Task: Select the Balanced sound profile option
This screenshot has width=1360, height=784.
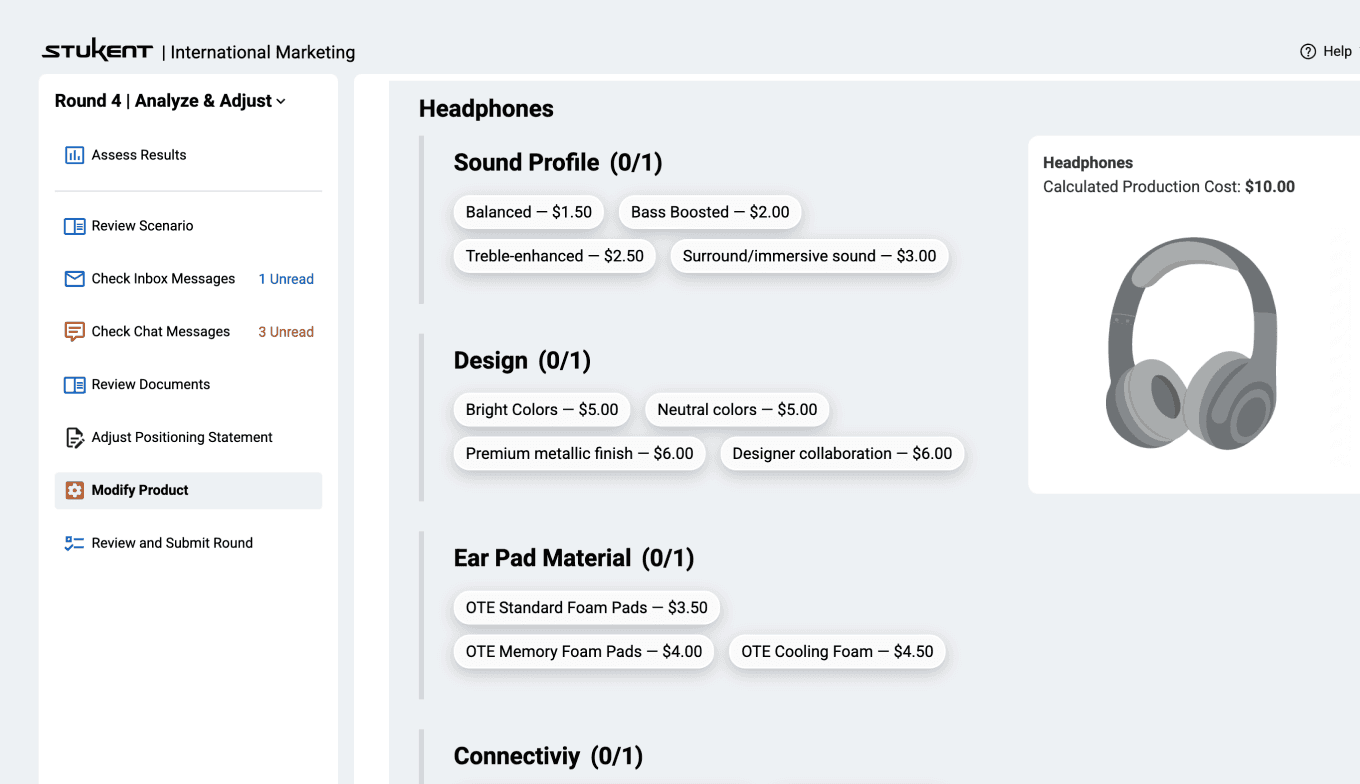Action: (528, 212)
